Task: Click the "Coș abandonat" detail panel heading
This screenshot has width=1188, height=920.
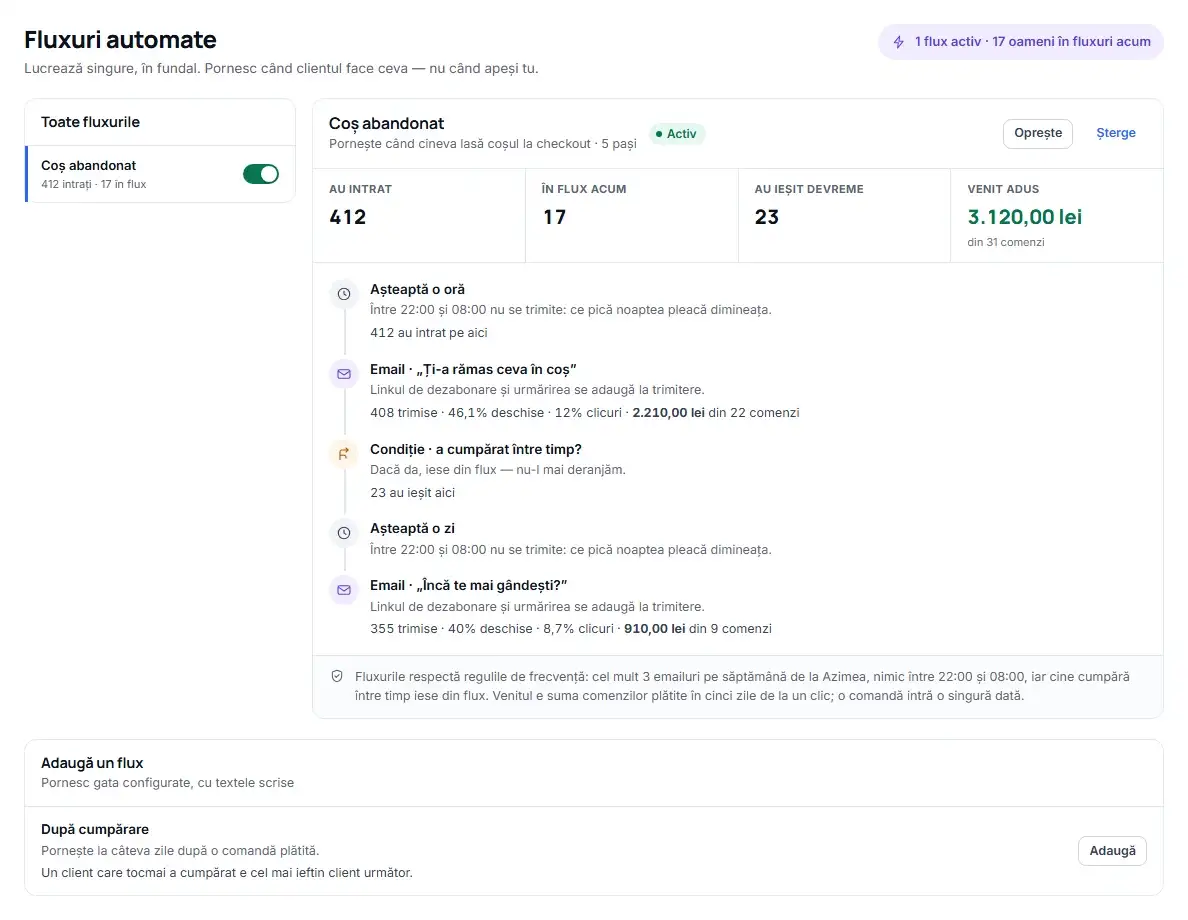Action: click(386, 124)
